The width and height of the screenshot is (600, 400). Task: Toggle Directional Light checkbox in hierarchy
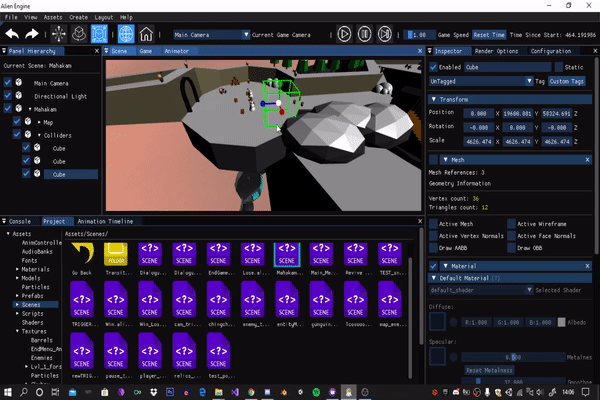pyautogui.click(x=8, y=95)
